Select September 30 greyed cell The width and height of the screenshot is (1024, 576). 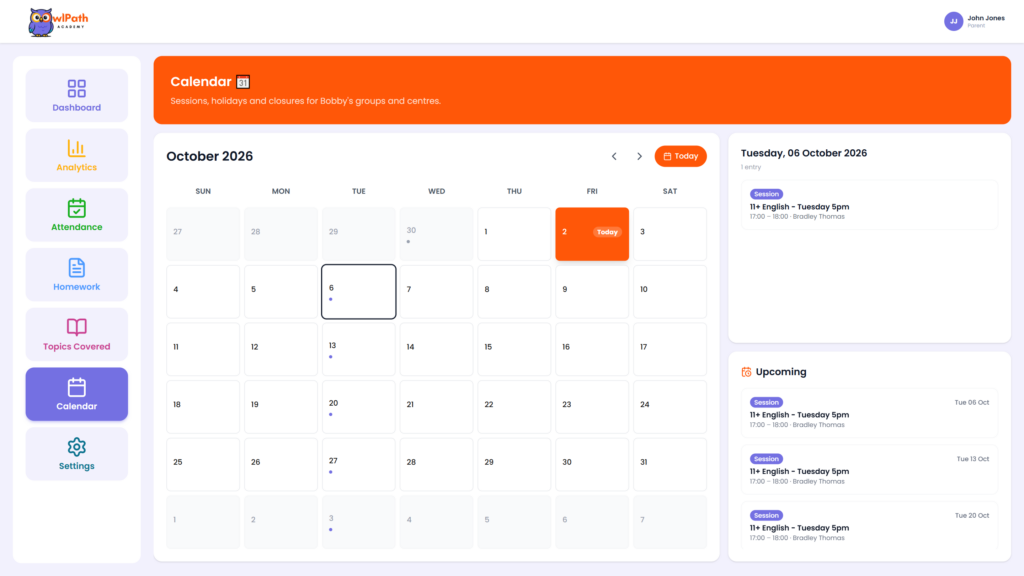tap(436, 234)
